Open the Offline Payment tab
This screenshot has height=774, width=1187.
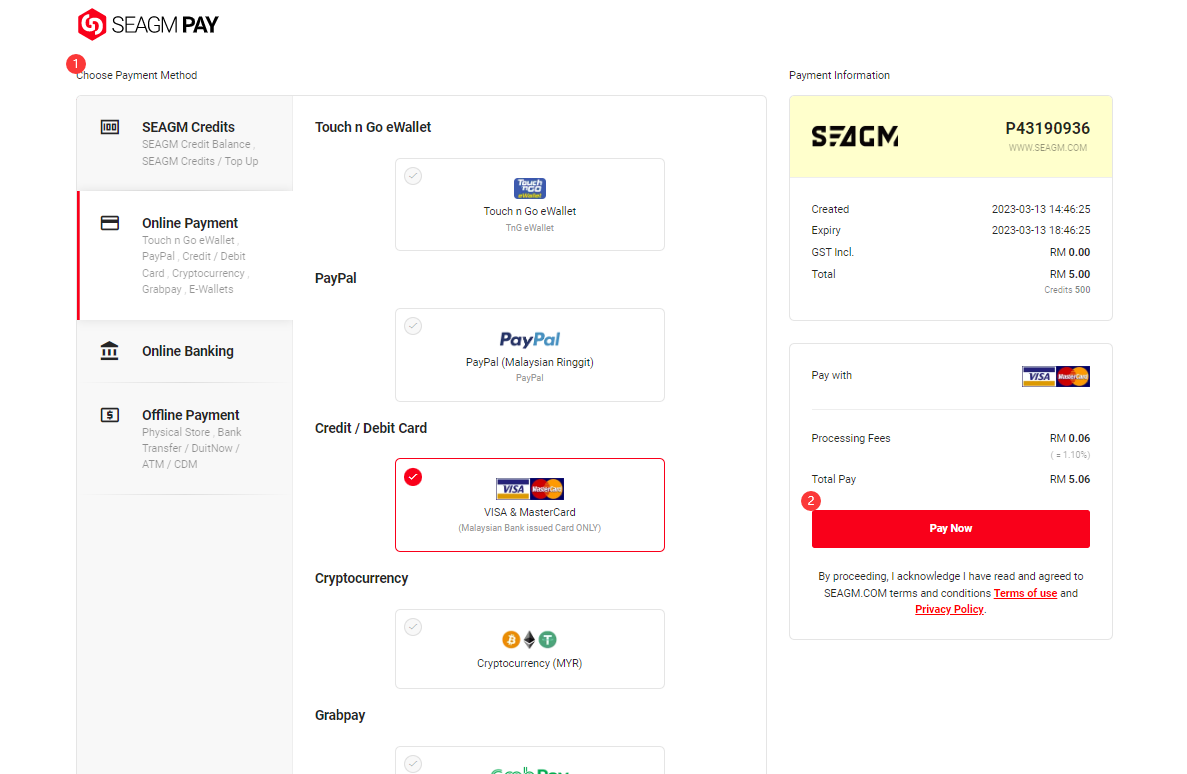tap(185, 438)
